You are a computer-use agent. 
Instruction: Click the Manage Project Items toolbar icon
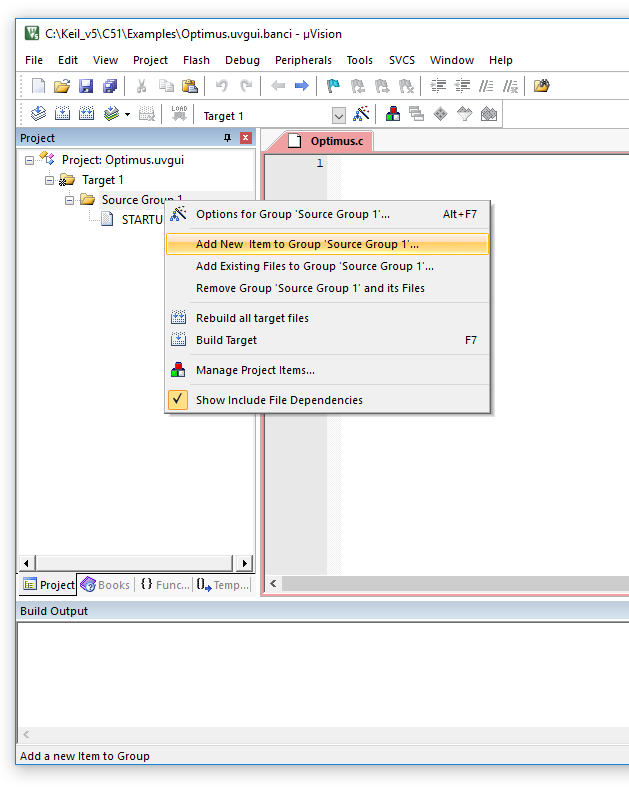pos(393,114)
